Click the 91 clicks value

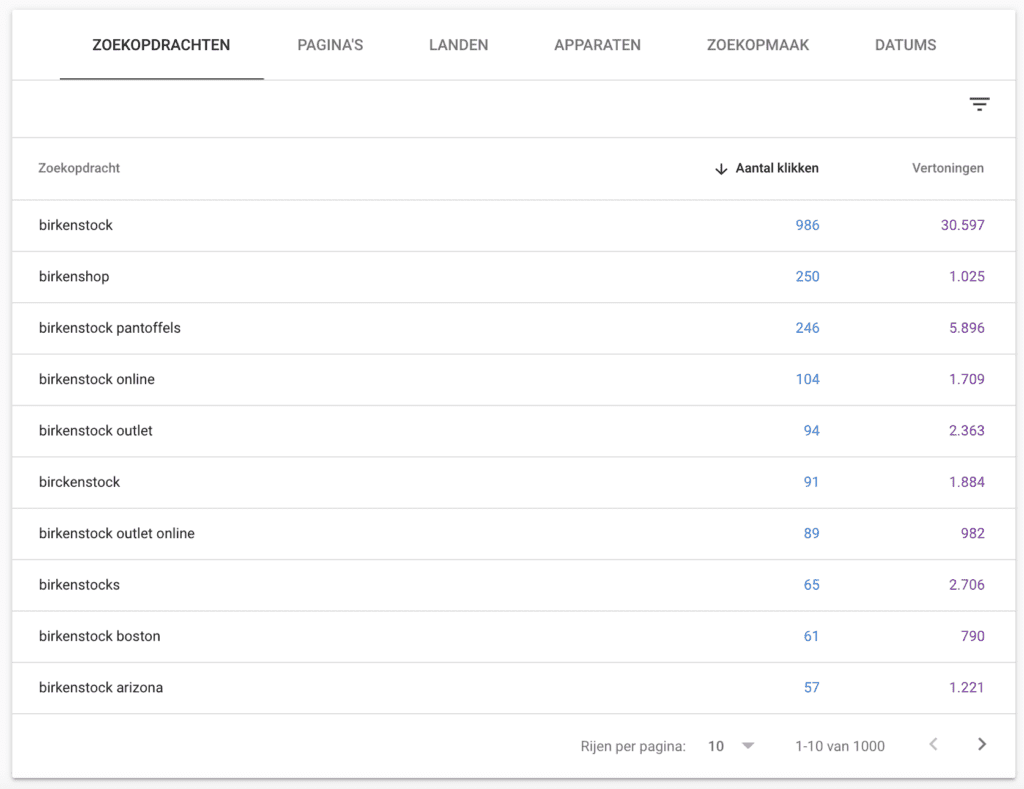click(811, 482)
